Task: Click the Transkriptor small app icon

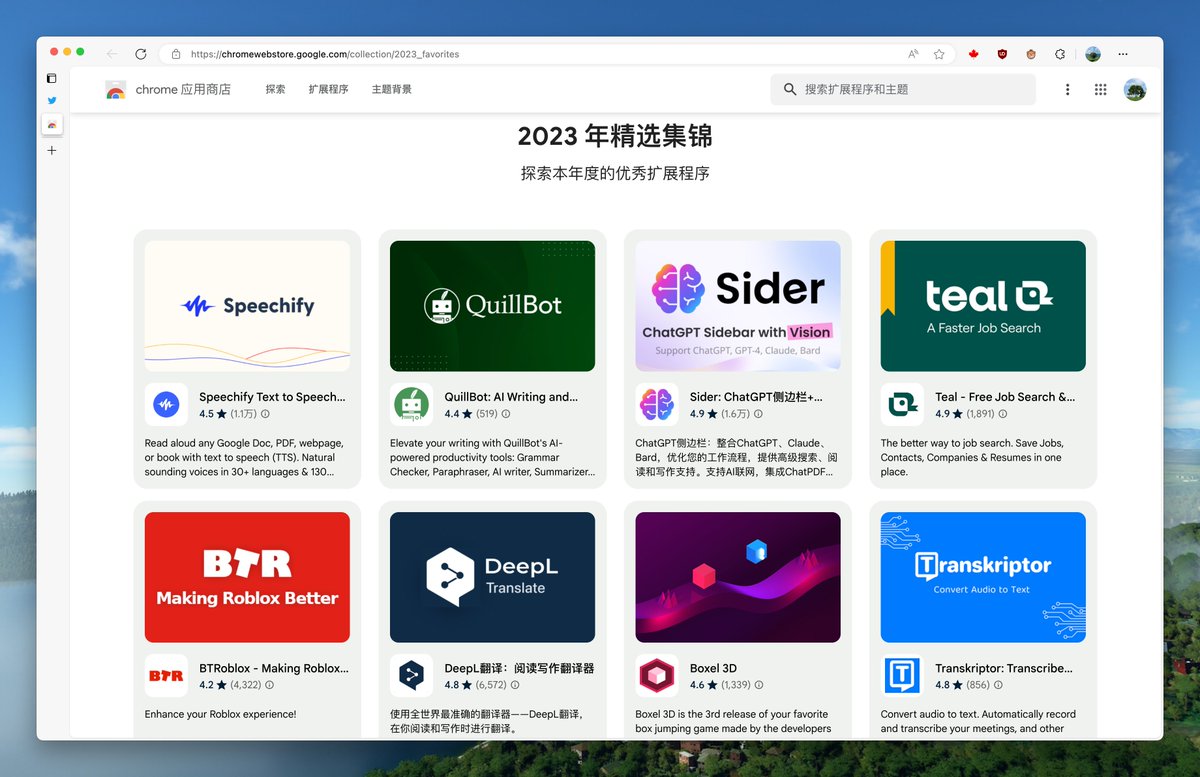Action: pos(902,676)
